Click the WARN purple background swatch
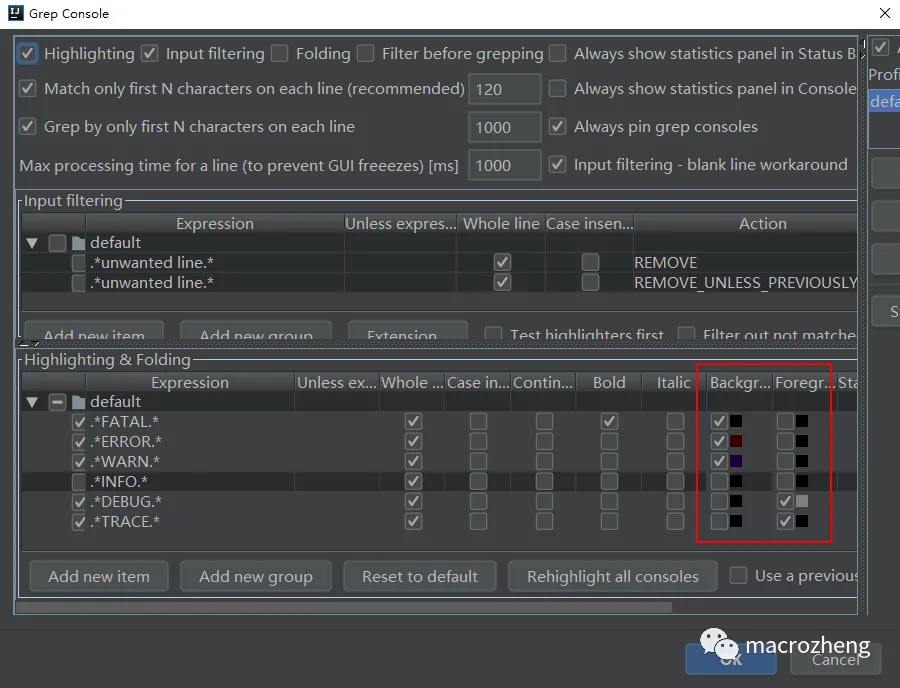This screenshot has height=688, width=900. (x=736, y=461)
